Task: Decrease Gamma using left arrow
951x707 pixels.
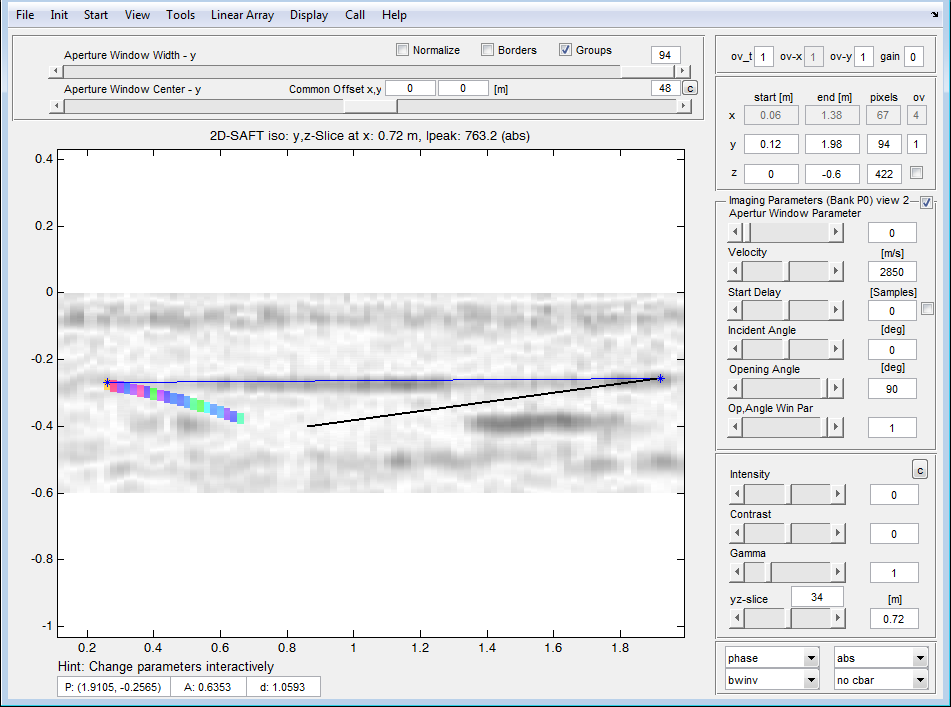Action: pyautogui.click(x=737, y=572)
